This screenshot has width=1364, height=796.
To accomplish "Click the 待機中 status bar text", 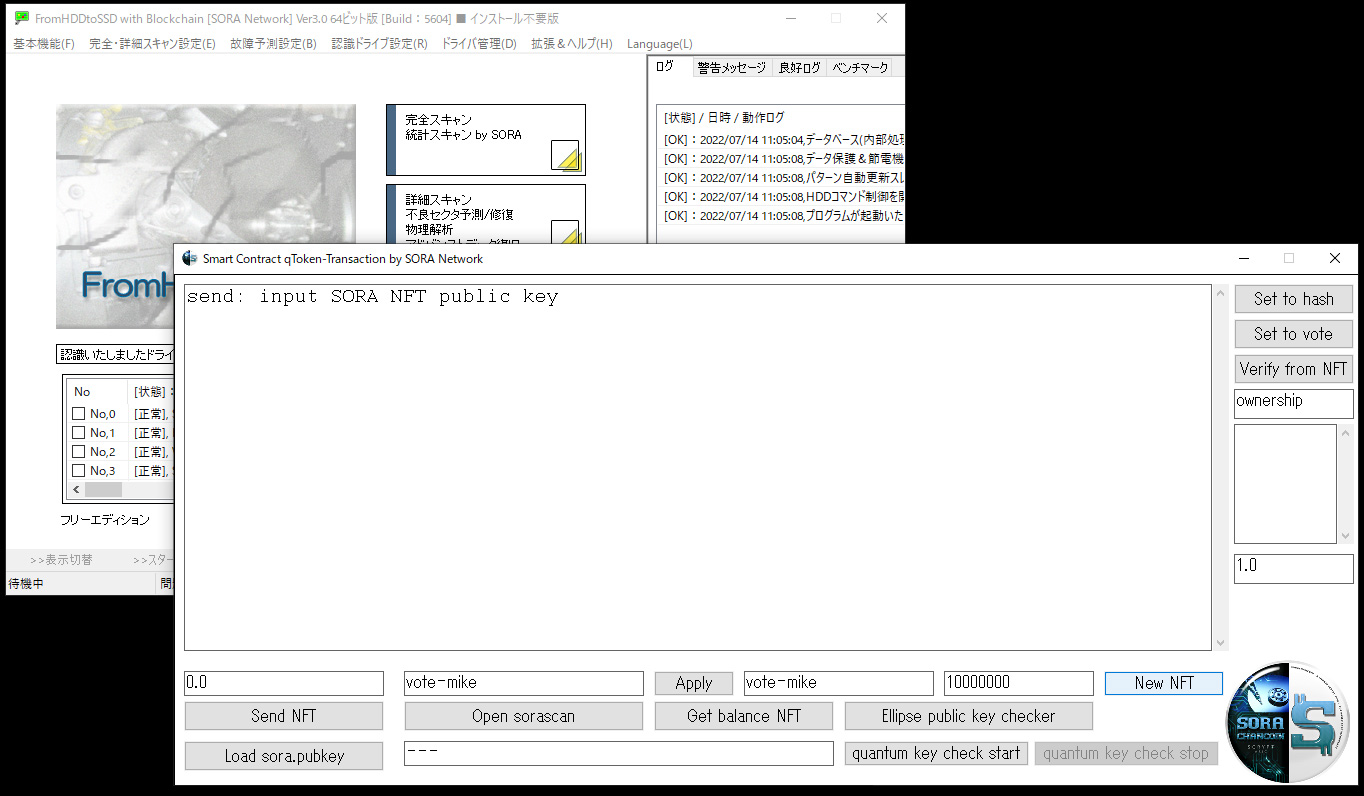I will [26, 584].
